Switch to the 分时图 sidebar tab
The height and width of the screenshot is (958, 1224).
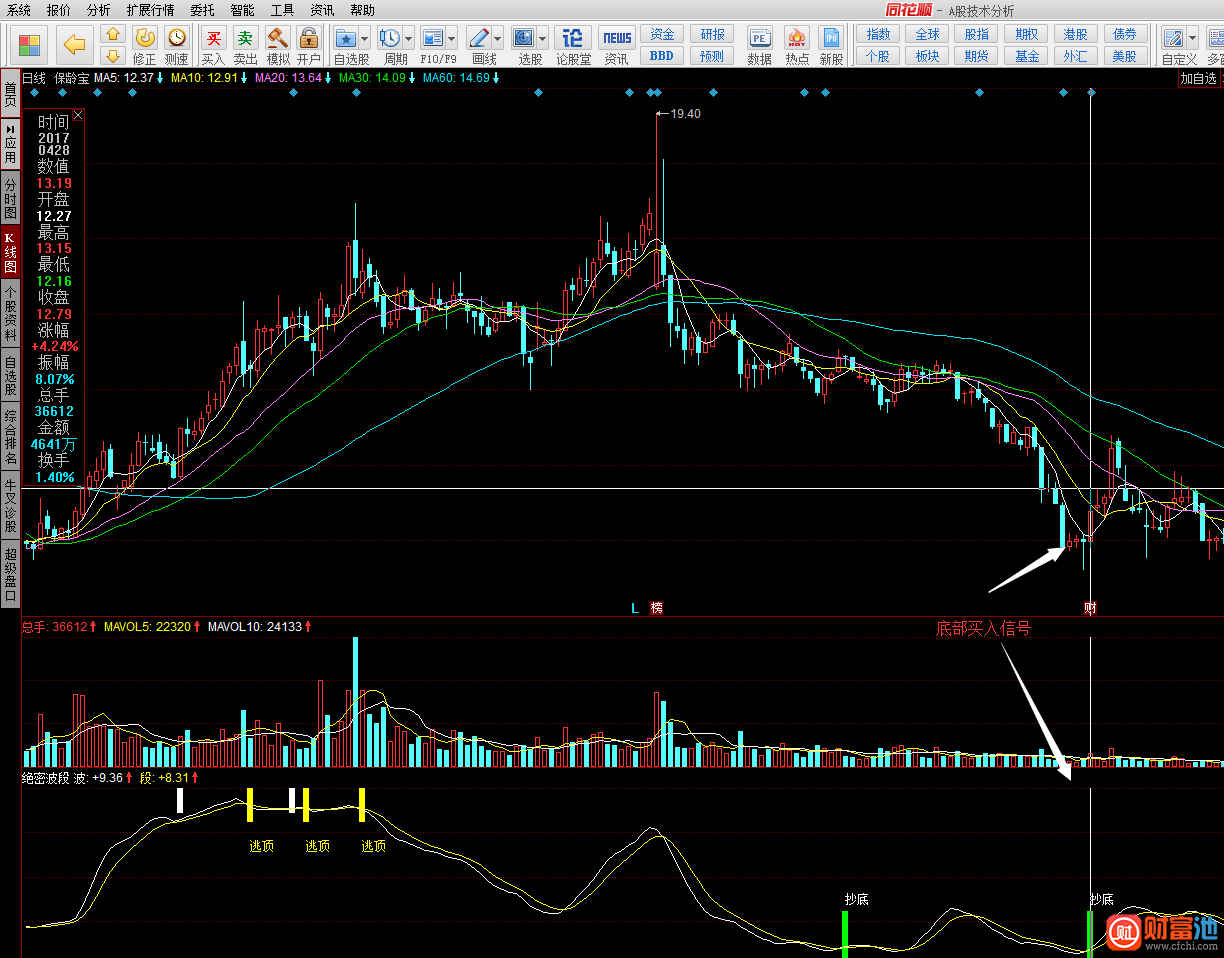point(10,198)
